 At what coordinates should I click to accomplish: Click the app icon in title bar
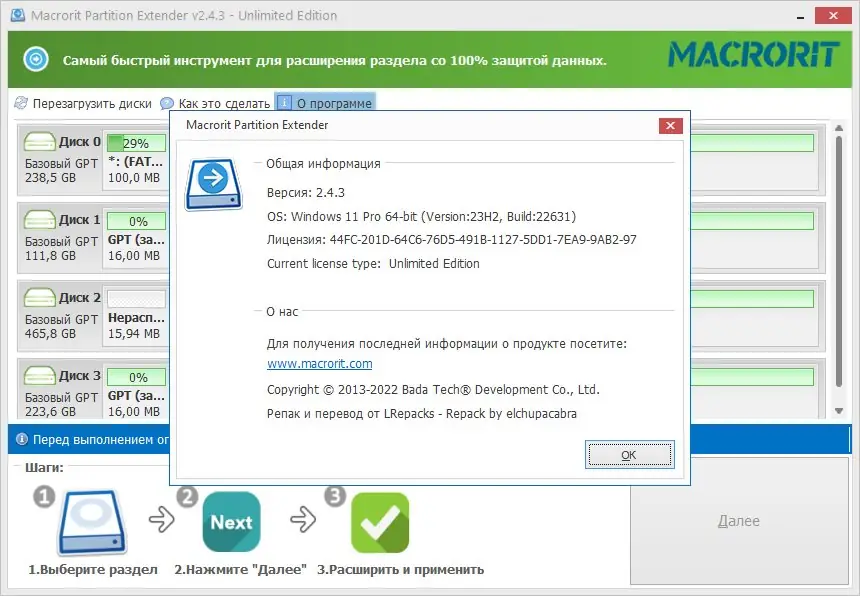tap(18, 15)
